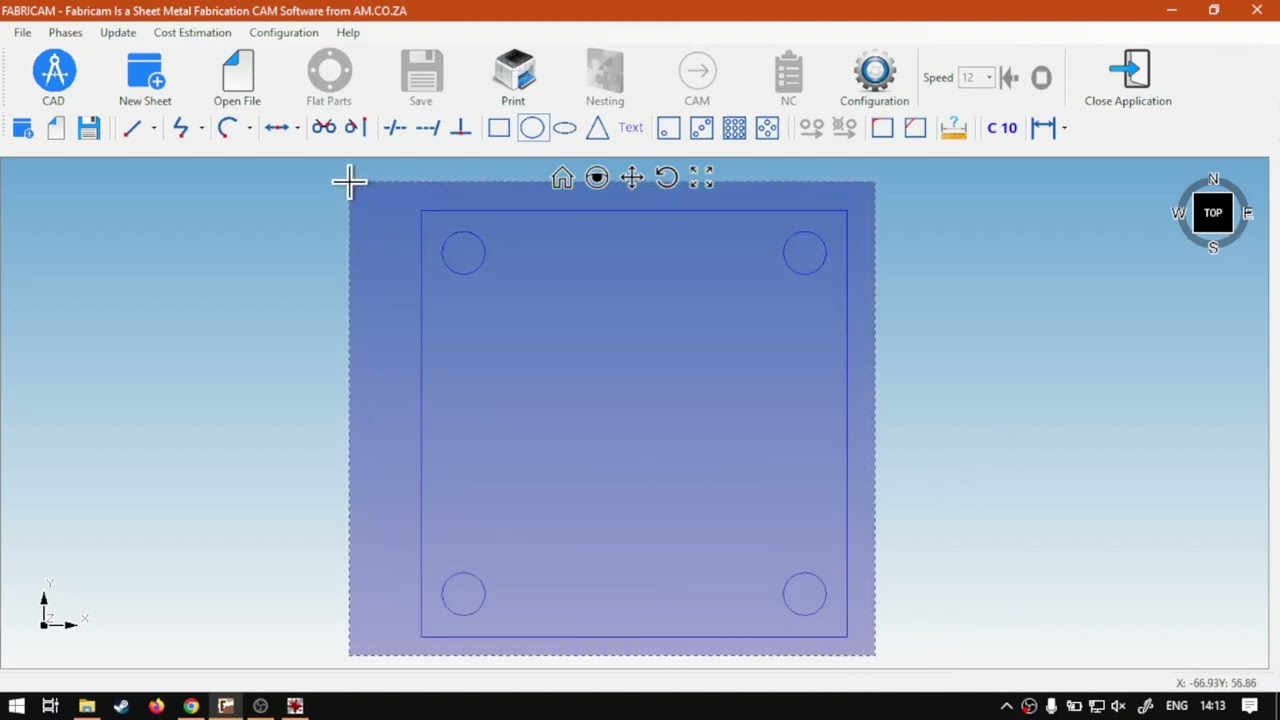Click the stop simulation button
This screenshot has height=720, width=1280.
coord(1041,77)
